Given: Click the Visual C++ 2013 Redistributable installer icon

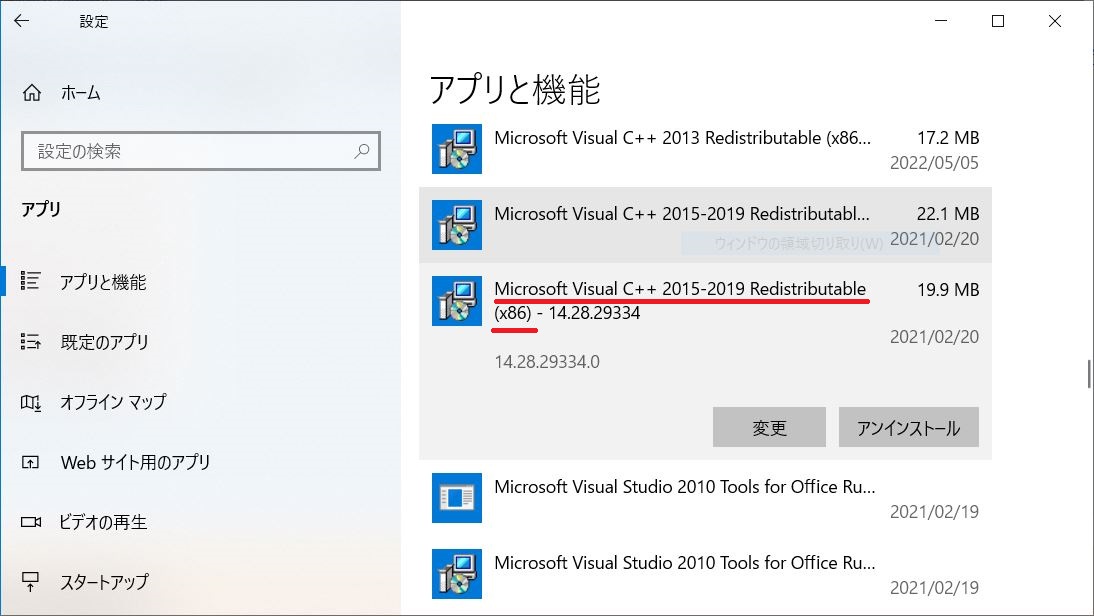Looking at the screenshot, I should (457, 148).
